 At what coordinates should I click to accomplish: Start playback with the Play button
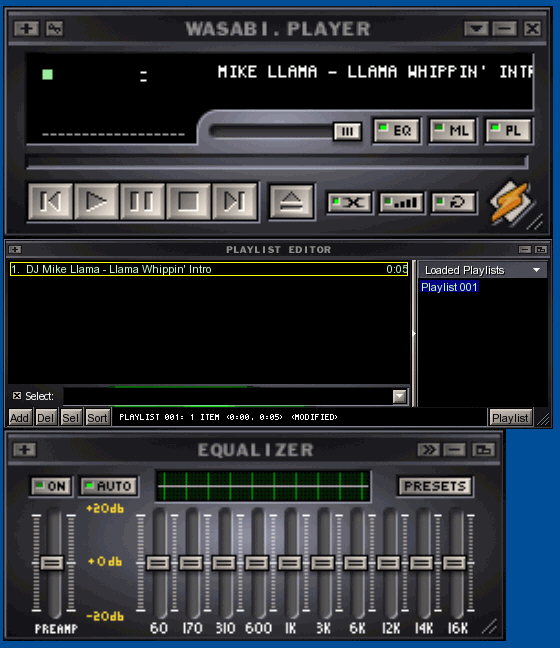pos(96,202)
